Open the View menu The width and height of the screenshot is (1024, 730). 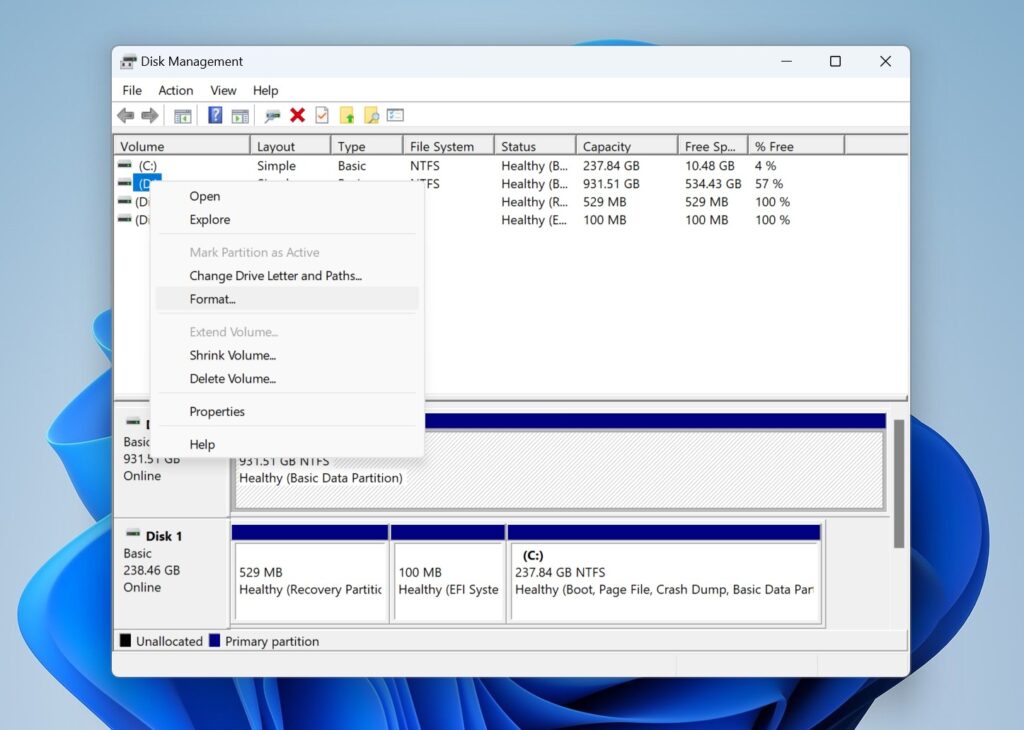223,90
